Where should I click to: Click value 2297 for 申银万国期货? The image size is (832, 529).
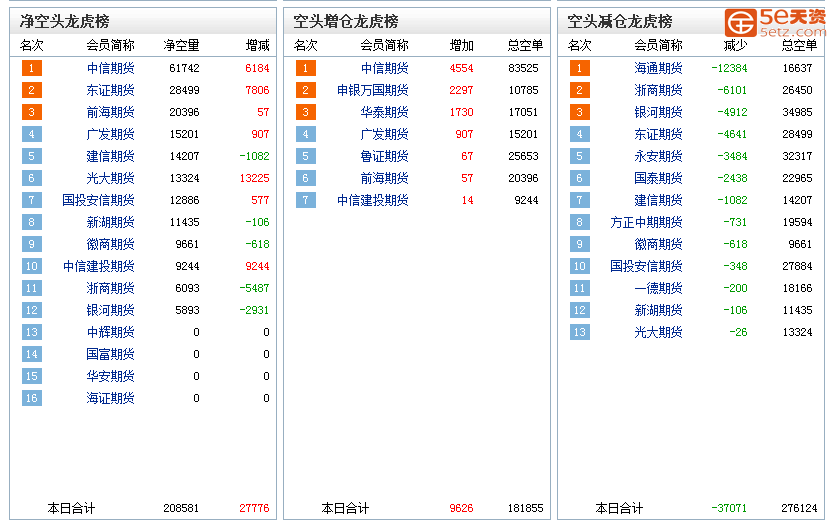tap(462, 90)
